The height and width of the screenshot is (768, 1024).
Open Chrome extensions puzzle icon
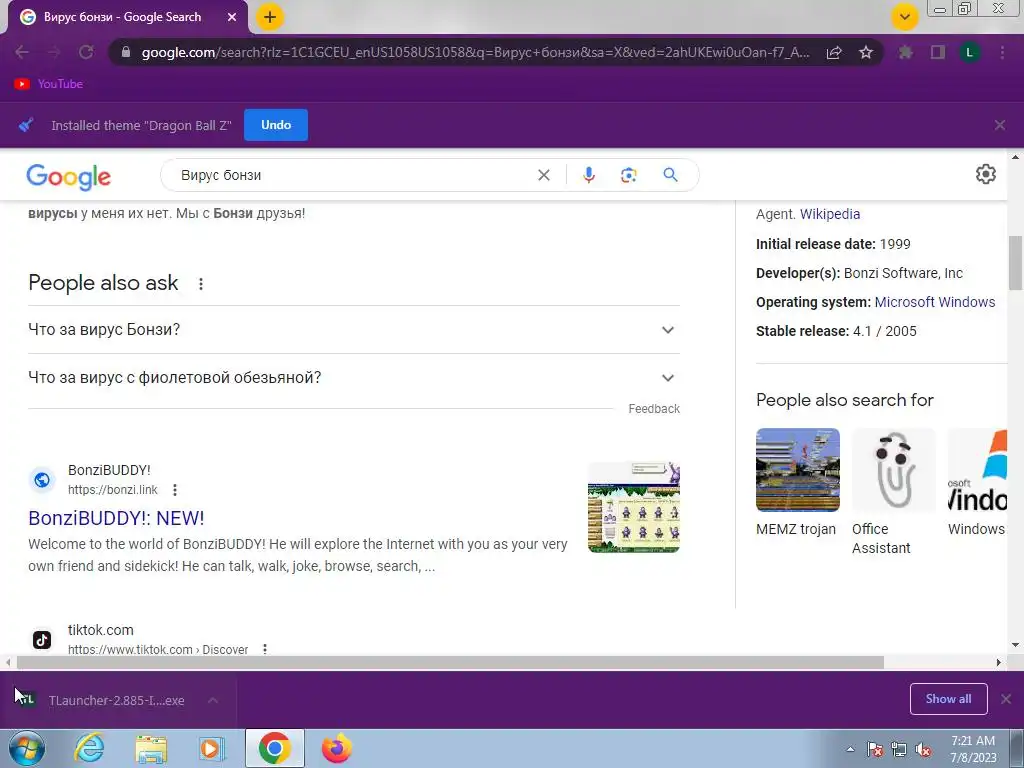[x=905, y=52]
